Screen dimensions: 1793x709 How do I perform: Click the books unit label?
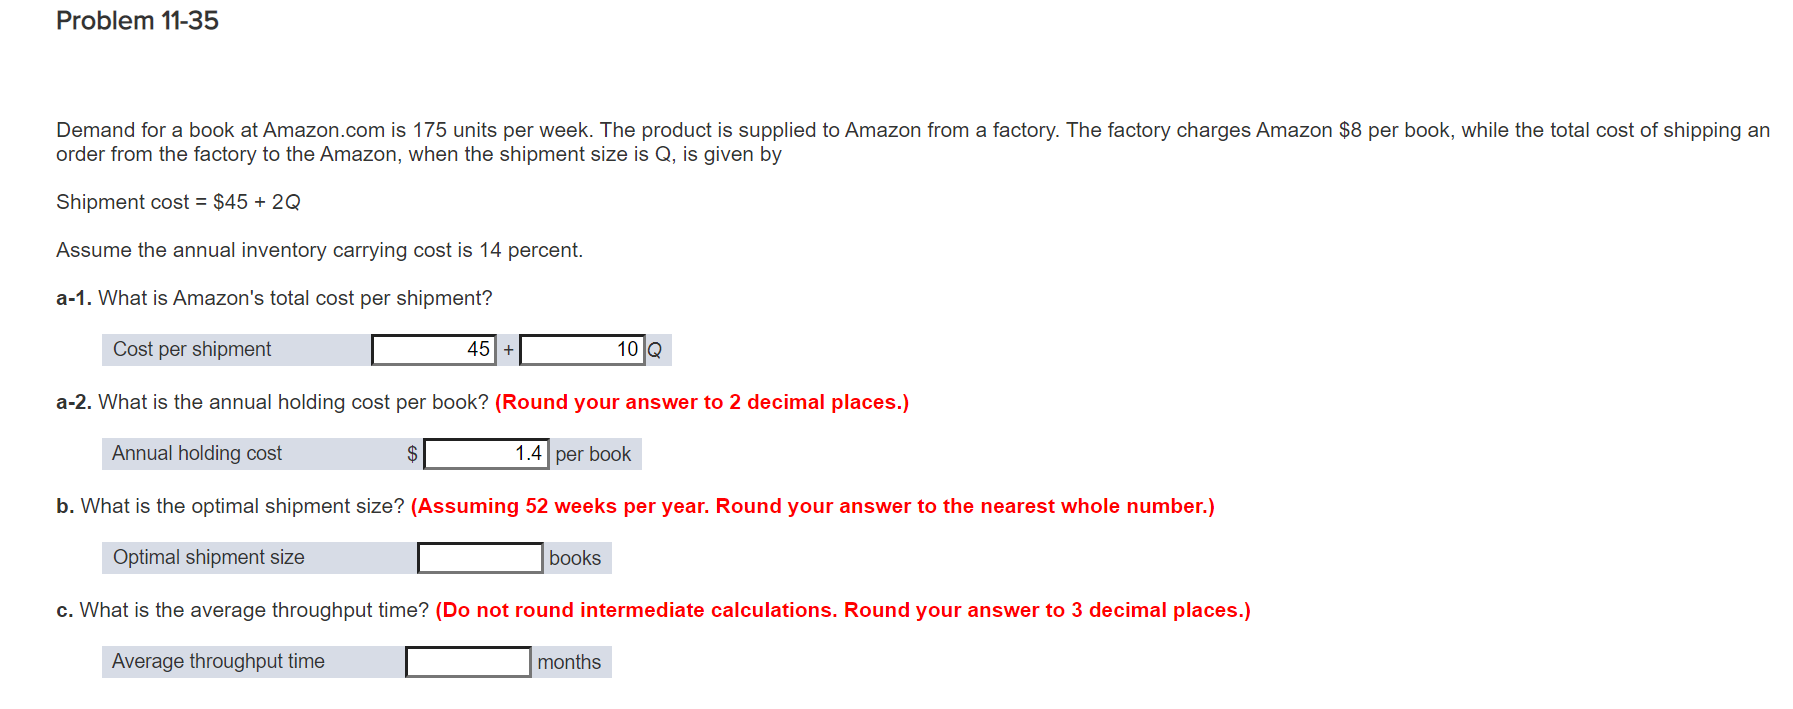pos(574,557)
